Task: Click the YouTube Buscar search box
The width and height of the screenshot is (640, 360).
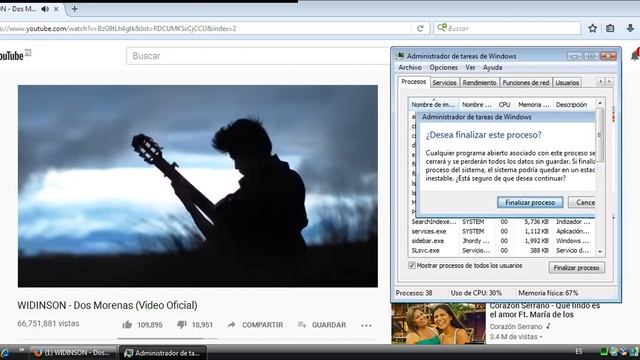Action: coord(258,56)
